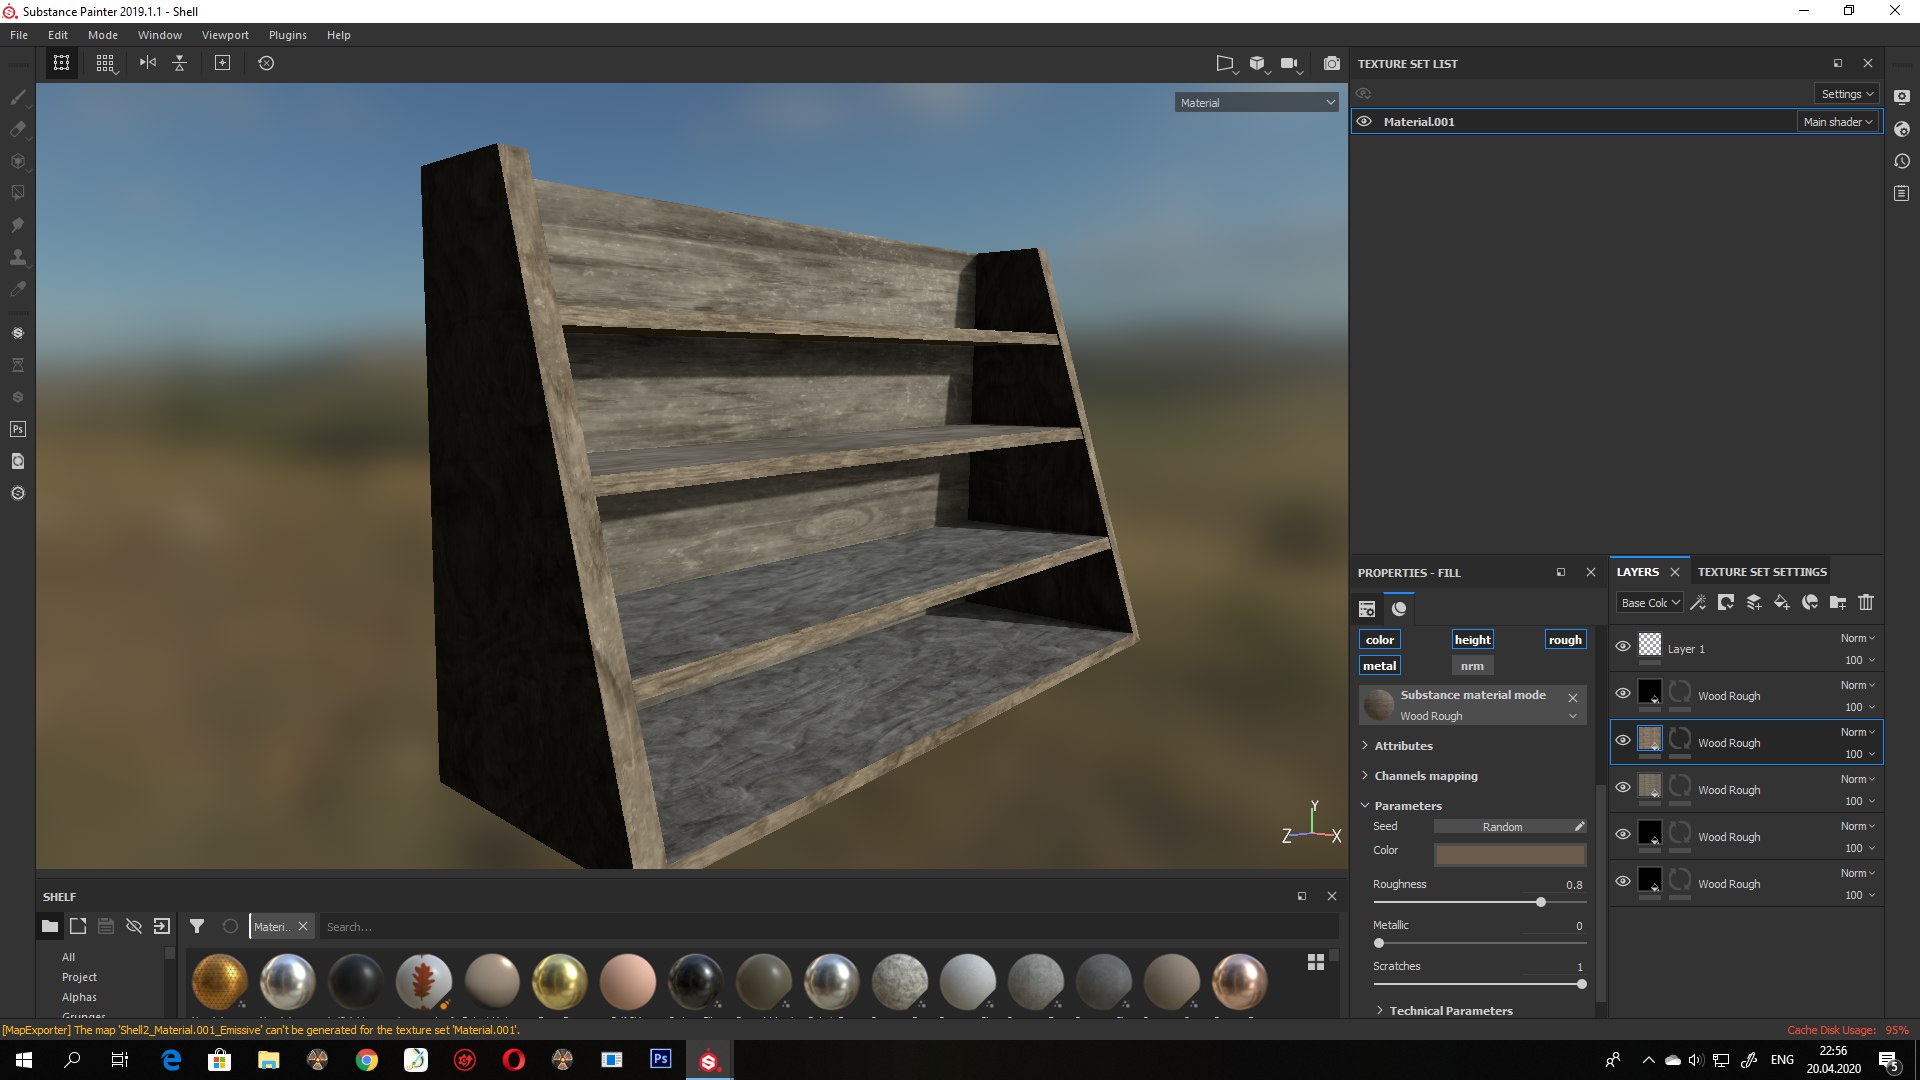
Task: Open the Main shader dropdown
Action: [x=1838, y=121]
